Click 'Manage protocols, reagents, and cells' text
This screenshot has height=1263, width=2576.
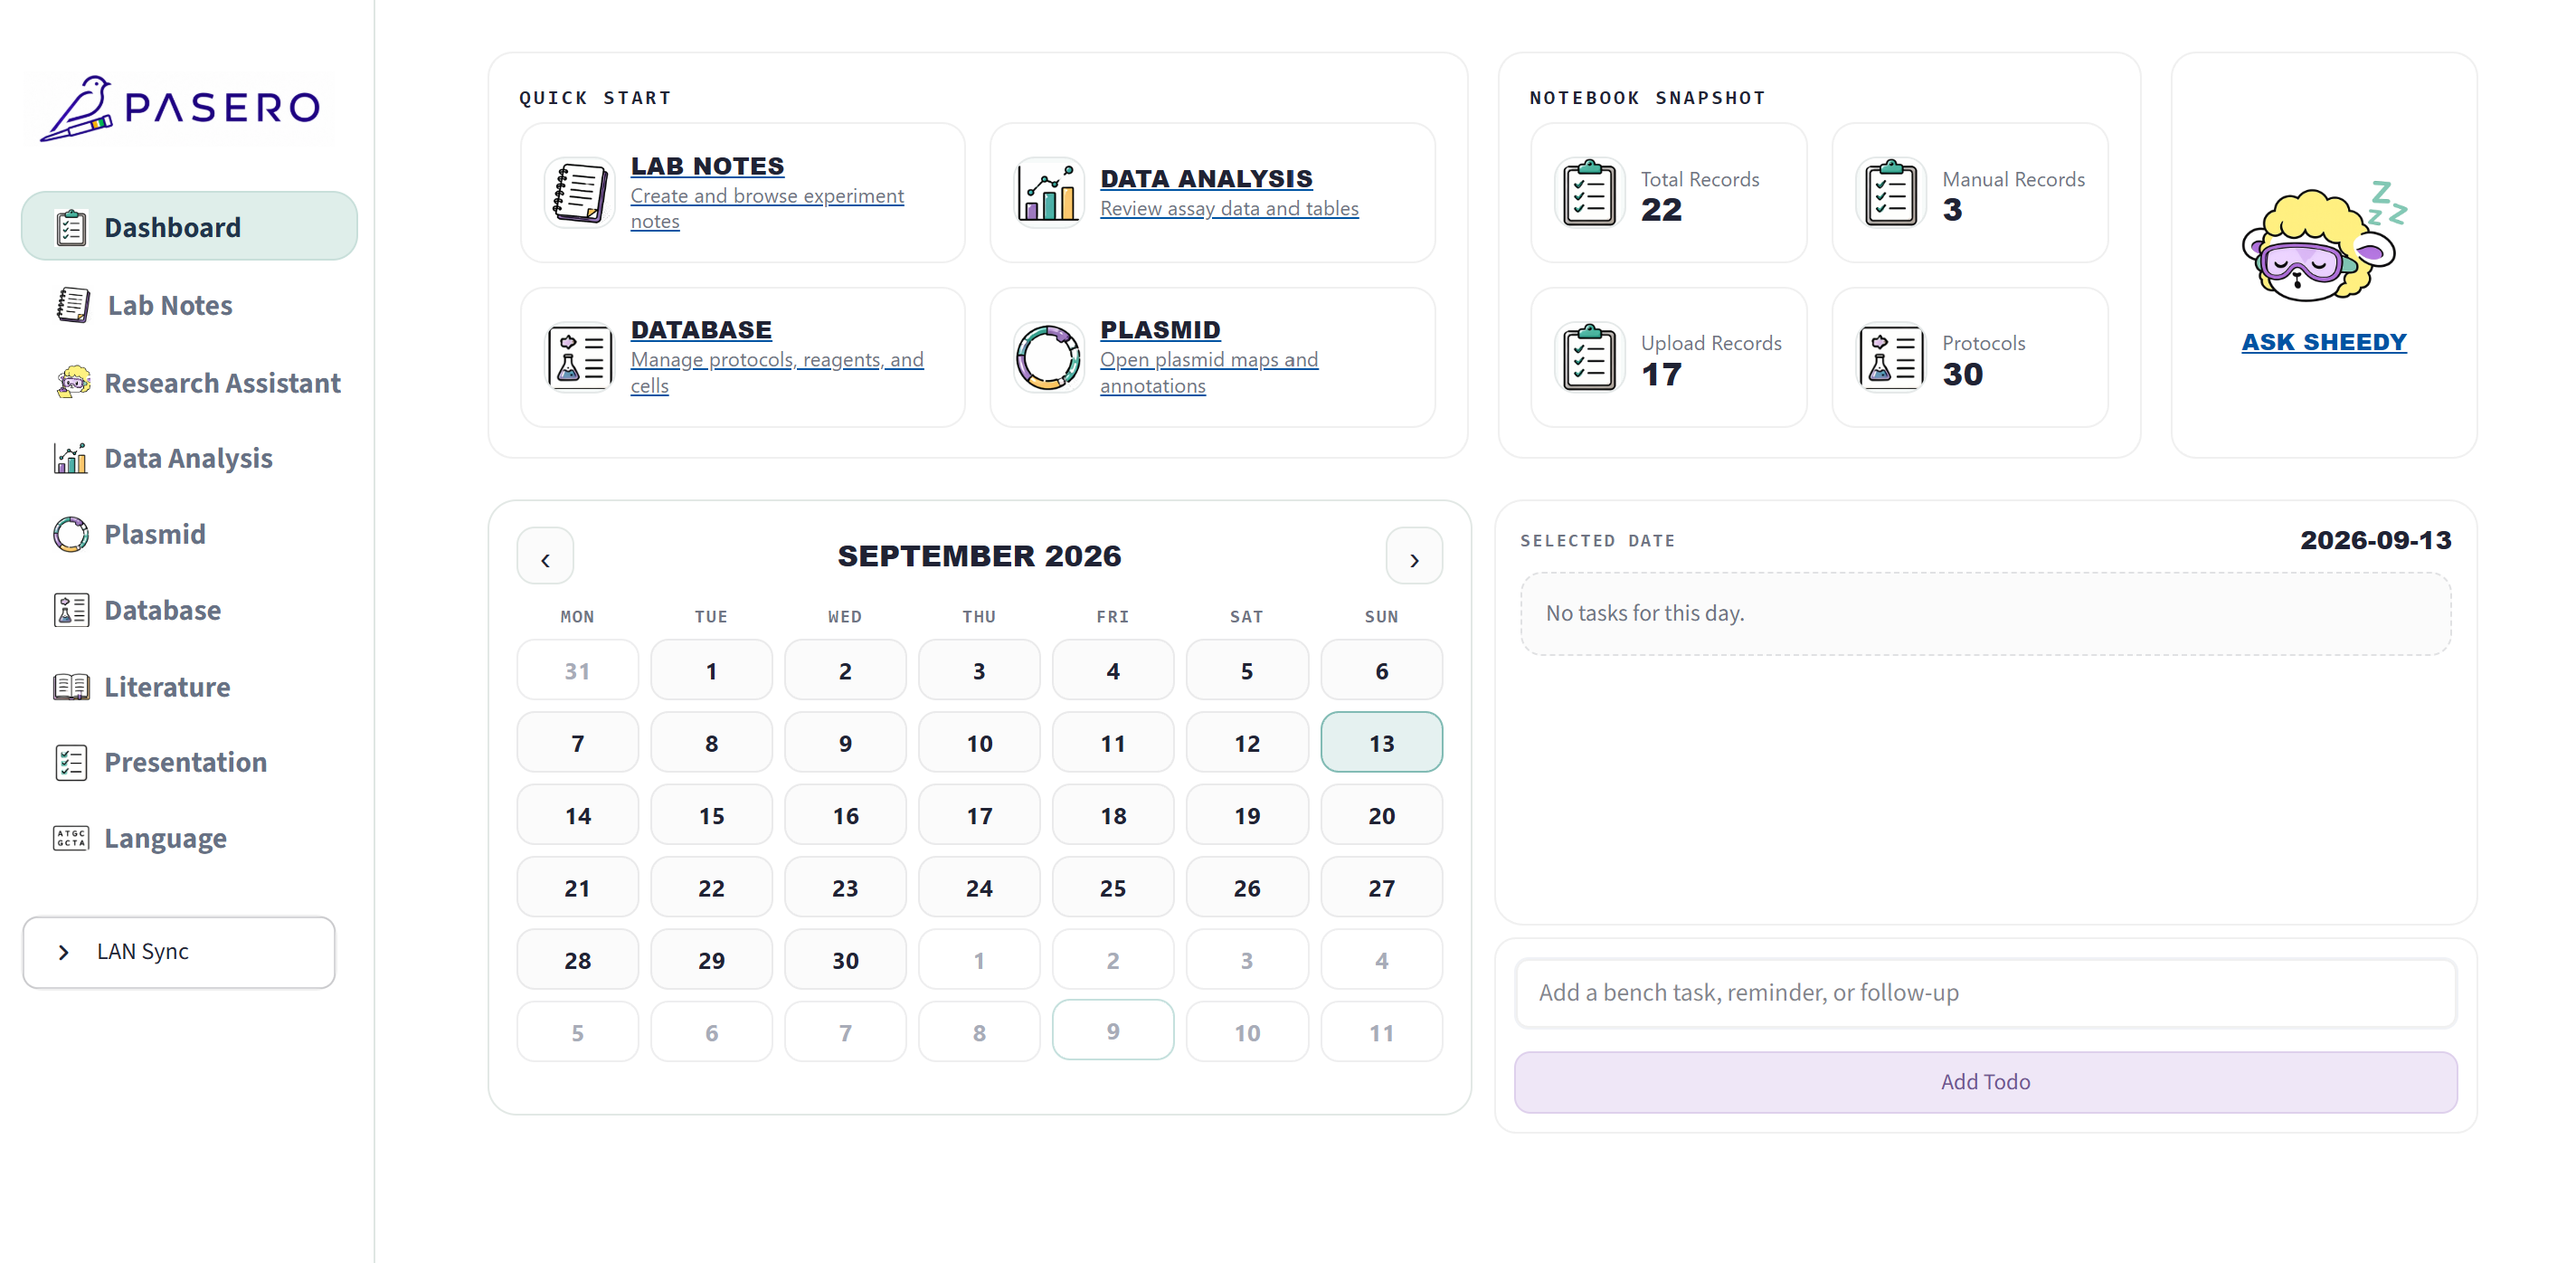[777, 373]
